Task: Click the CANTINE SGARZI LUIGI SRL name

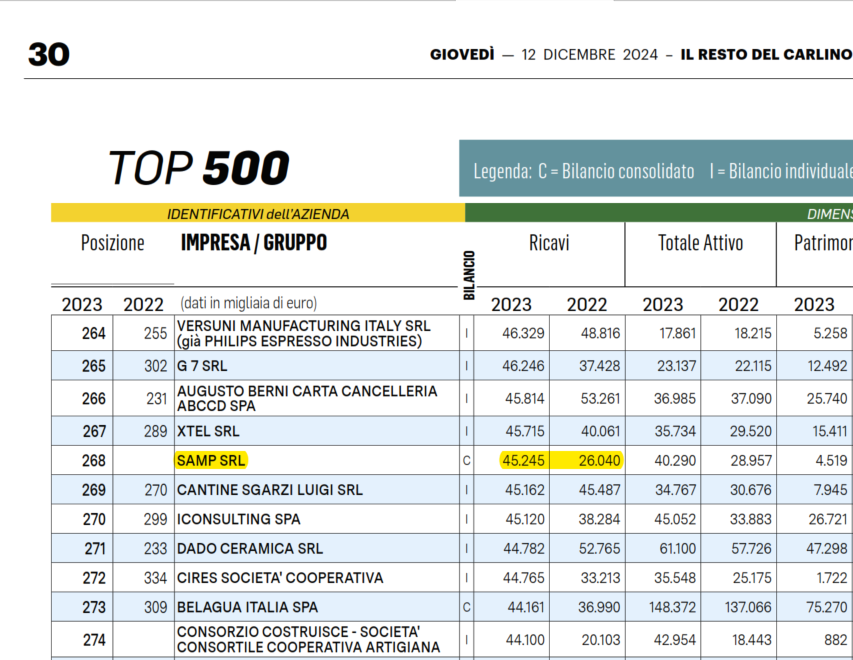Action: (270, 490)
